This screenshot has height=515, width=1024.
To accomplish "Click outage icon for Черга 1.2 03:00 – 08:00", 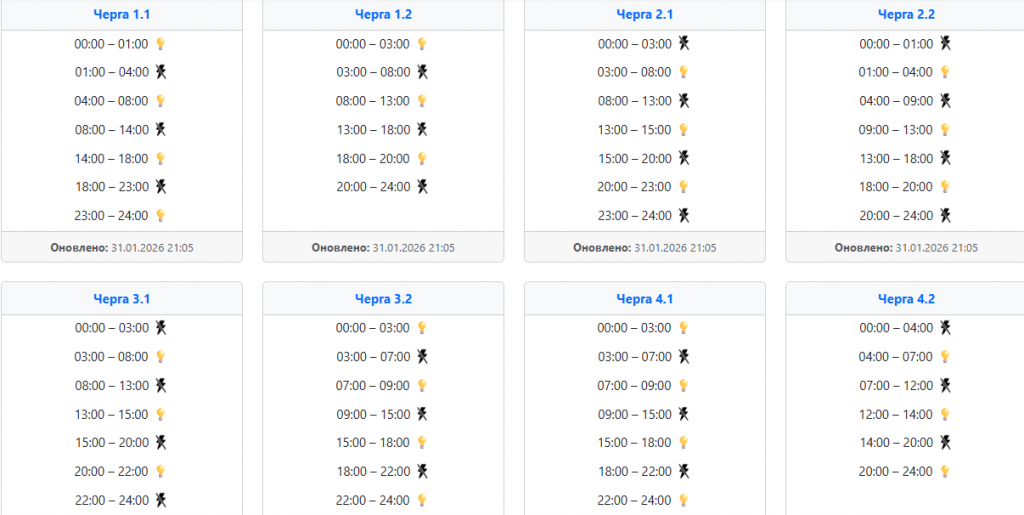I will pos(422,72).
